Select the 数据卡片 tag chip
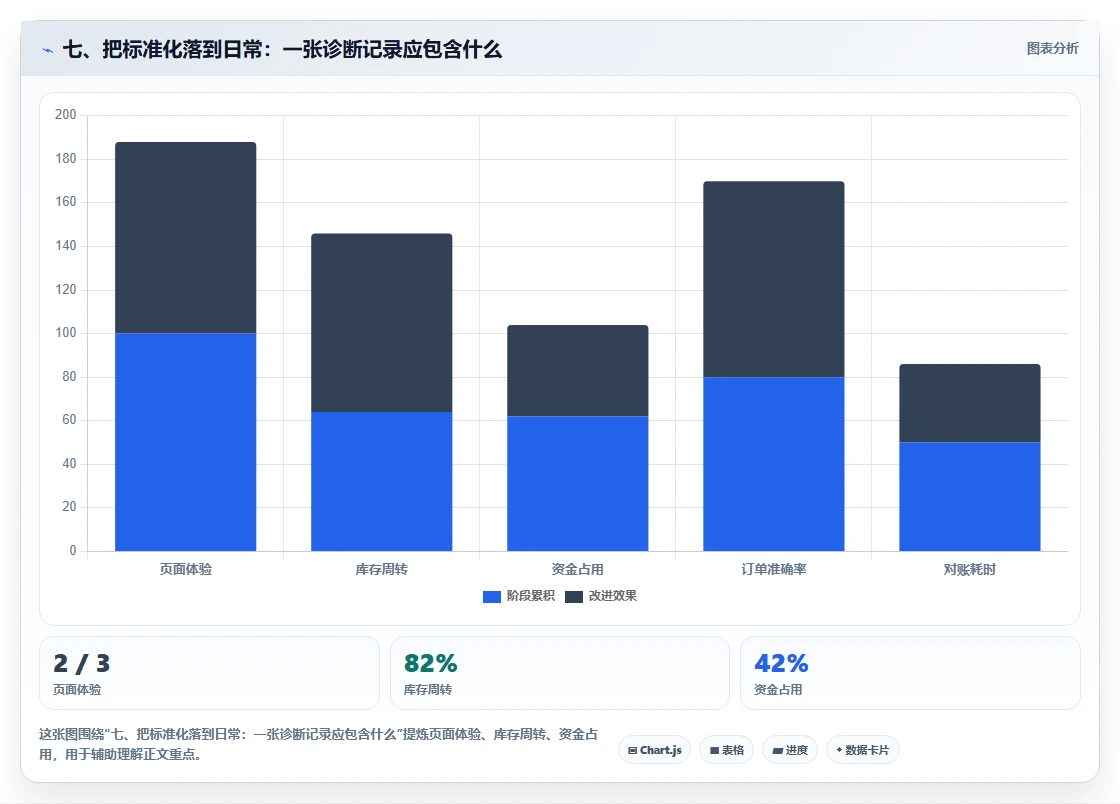Viewport: 1120px width, 804px height. [x=863, y=750]
